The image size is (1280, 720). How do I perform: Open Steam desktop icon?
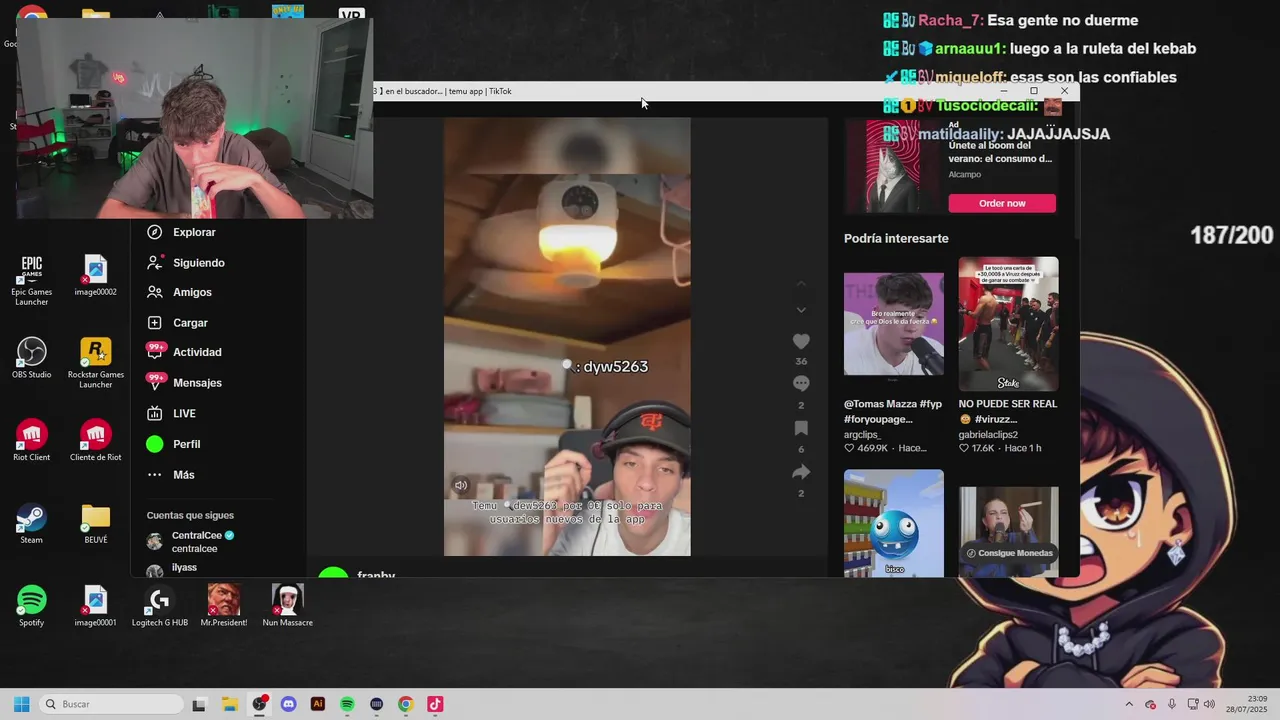click(32, 523)
